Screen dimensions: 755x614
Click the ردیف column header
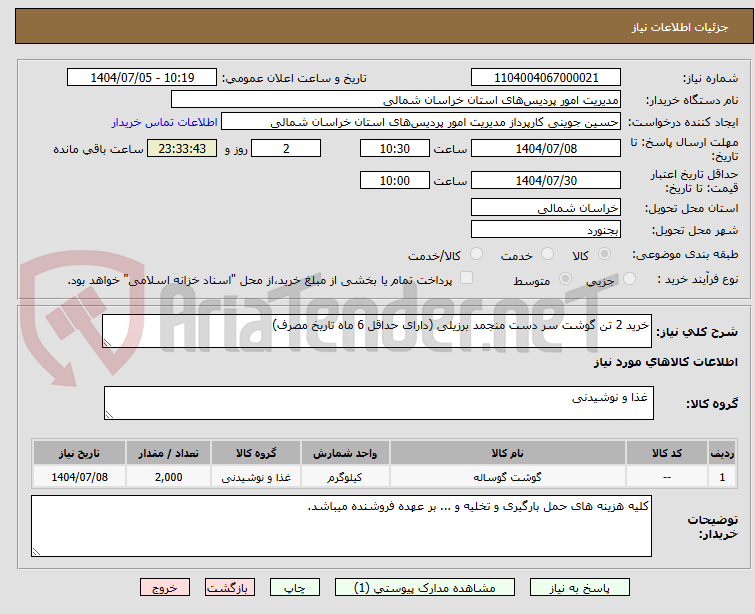[x=722, y=453]
